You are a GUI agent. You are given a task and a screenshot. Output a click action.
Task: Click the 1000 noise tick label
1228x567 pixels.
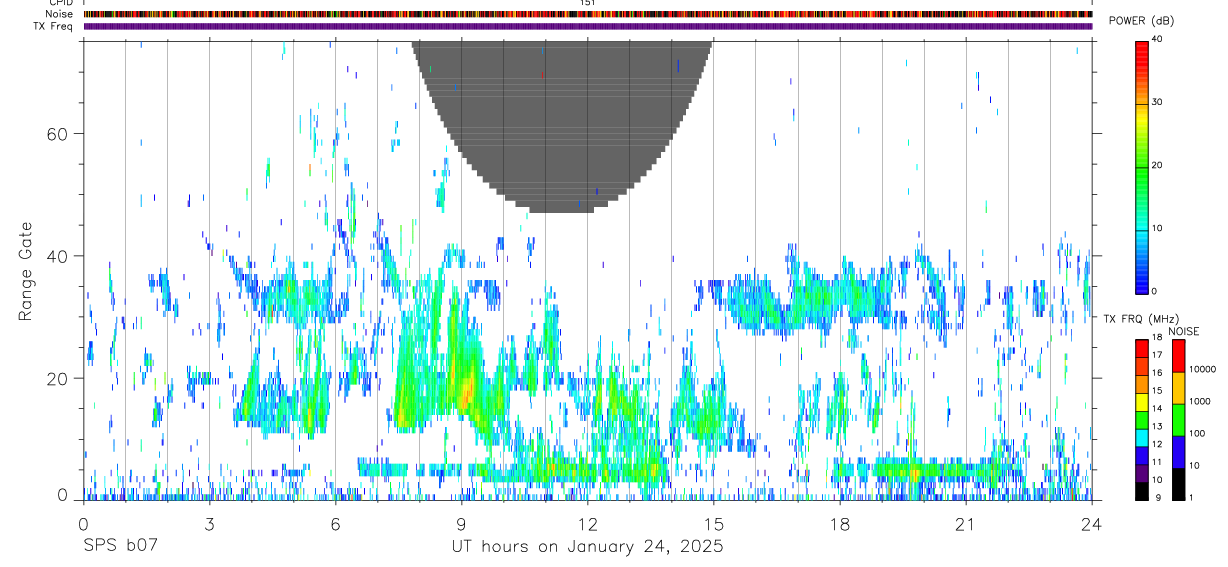tap(1199, 401)
